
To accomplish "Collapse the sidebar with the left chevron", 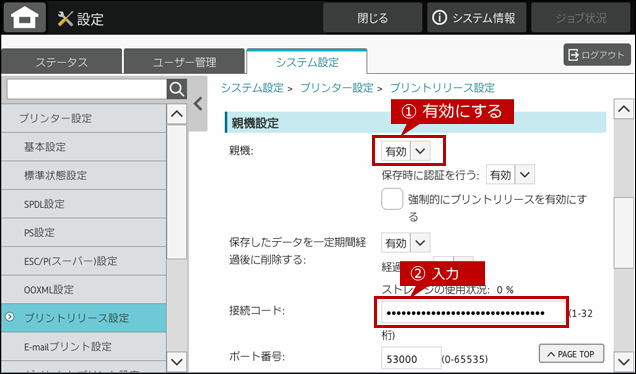I will pos(198,104).
